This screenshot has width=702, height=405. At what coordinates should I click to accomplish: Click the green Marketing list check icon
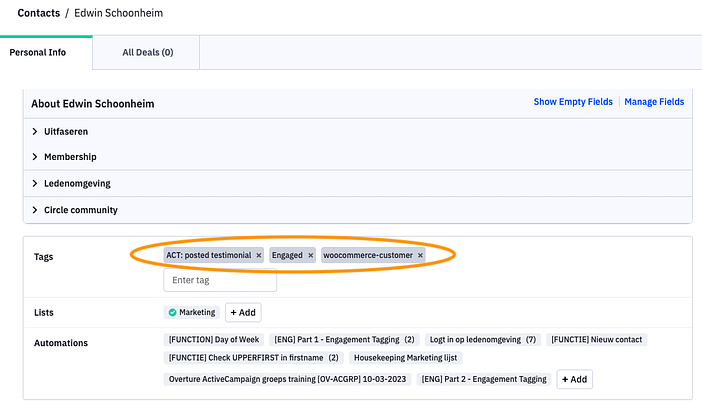tap(173, 313)
